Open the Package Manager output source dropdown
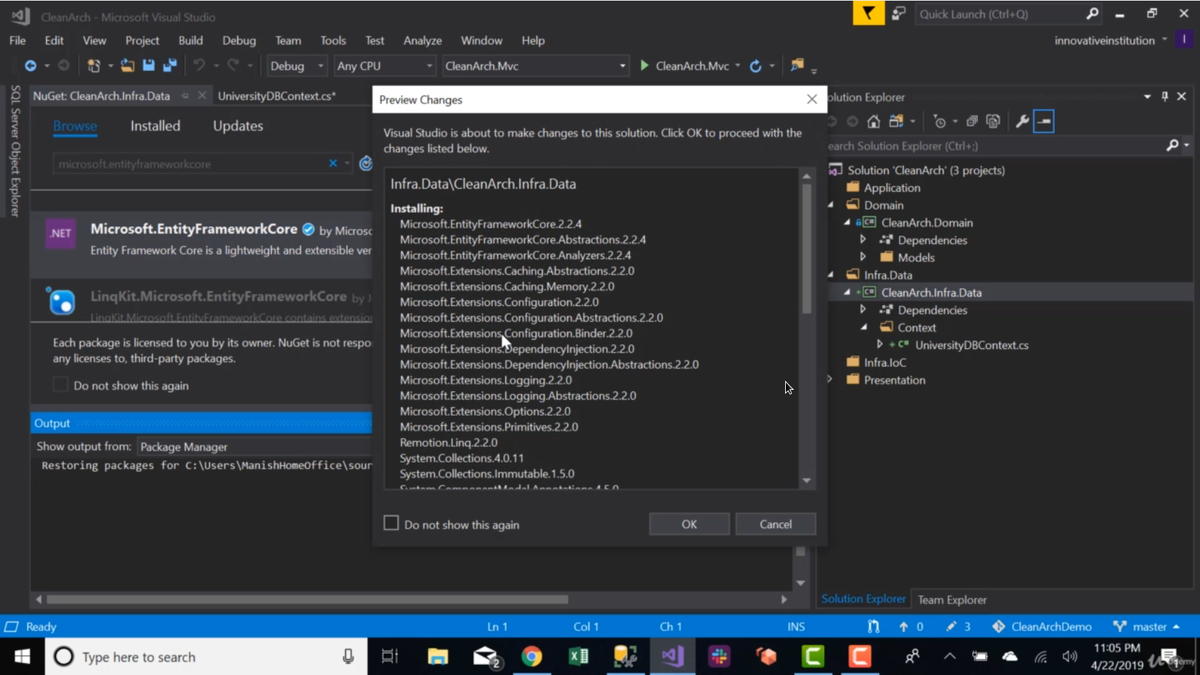Image resolution: width=1200 pixels, height=675 pixels. pyautogui.click(x=254, y=446)
